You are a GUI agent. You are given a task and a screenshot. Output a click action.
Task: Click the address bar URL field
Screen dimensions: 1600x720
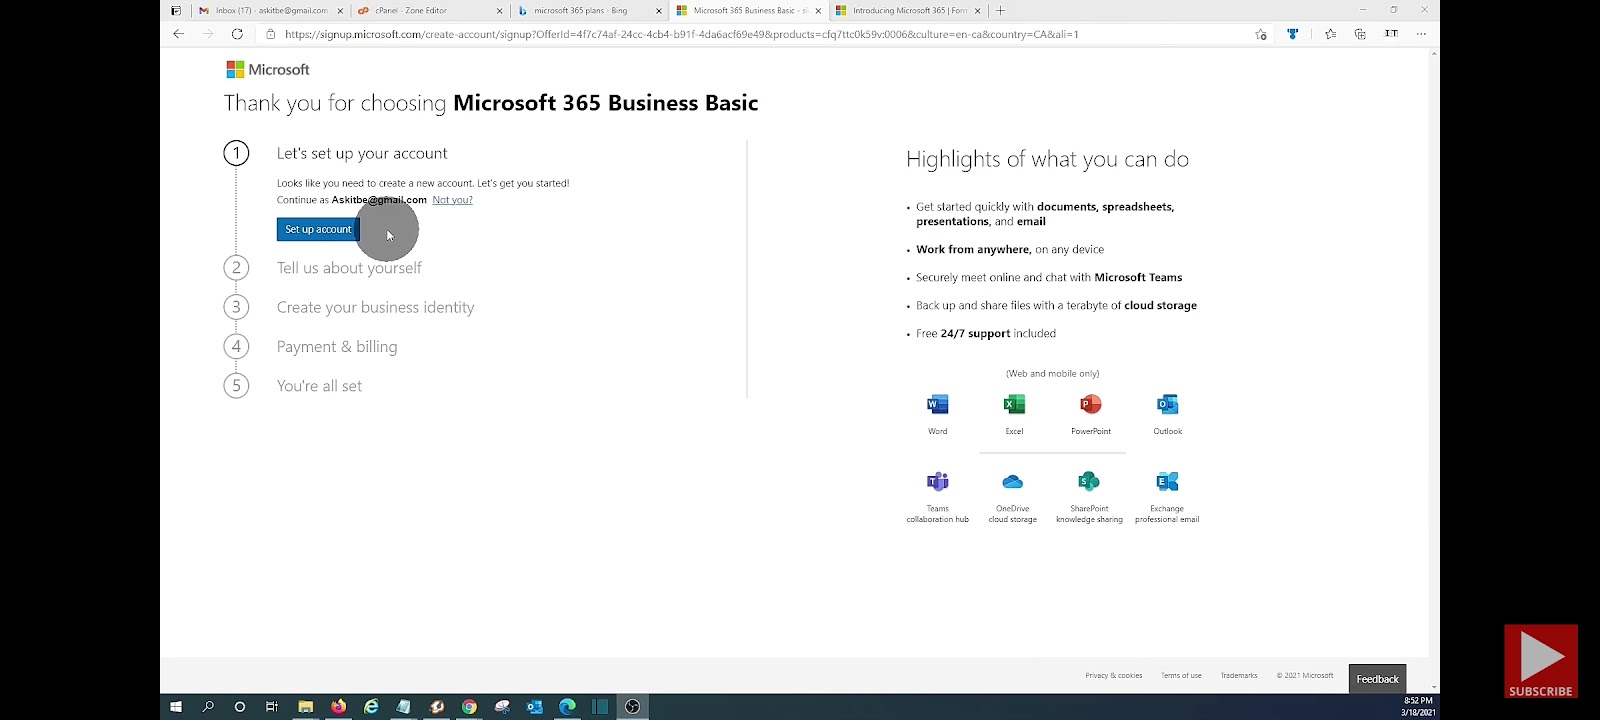(680, 34)
